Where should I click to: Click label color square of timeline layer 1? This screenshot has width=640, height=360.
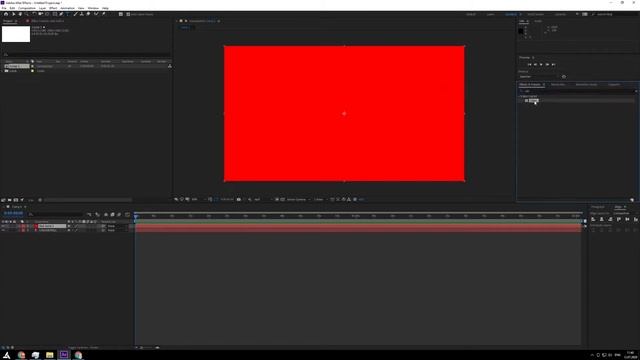(23, 226)
